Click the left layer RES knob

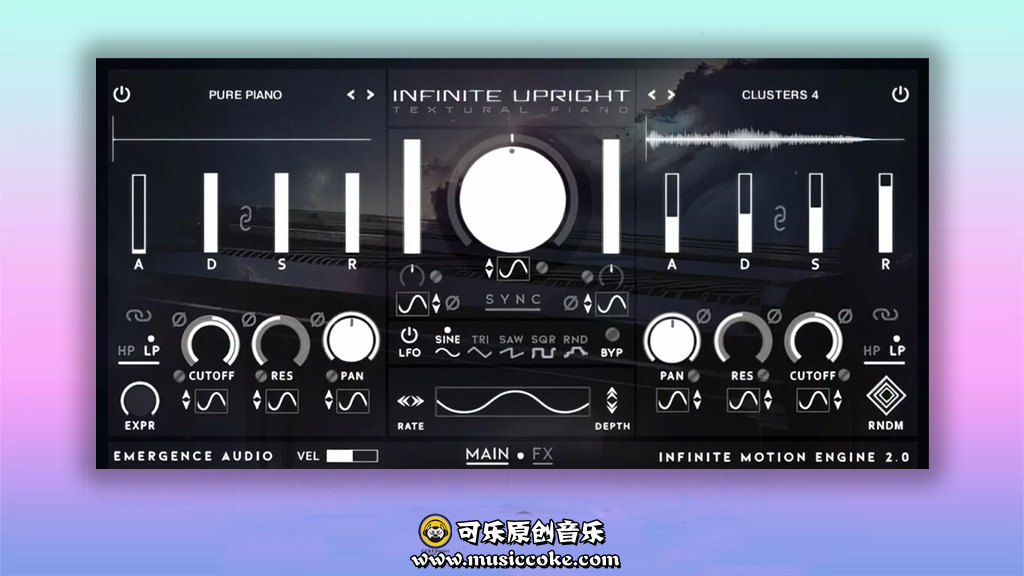click(x=281, y=340)
